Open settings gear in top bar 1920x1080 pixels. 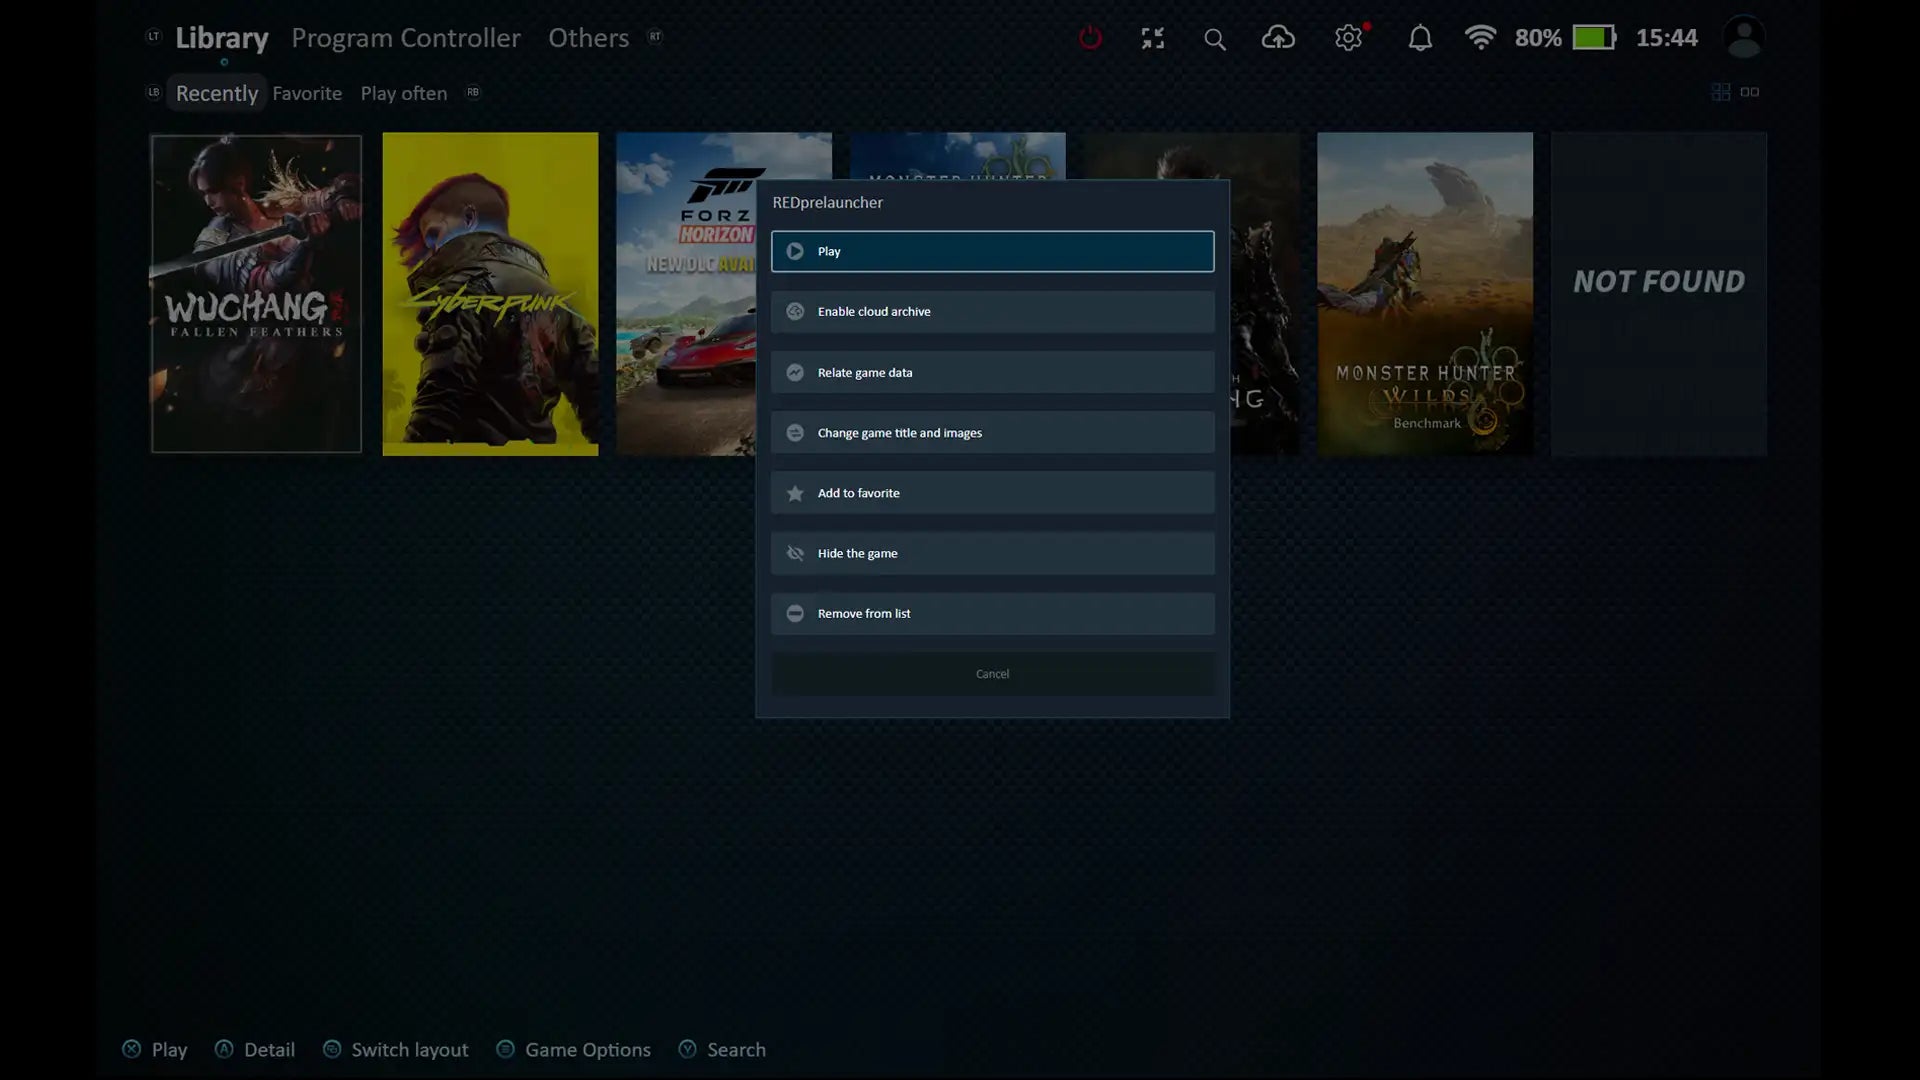pyautogui.click(x=1348, y=38)
